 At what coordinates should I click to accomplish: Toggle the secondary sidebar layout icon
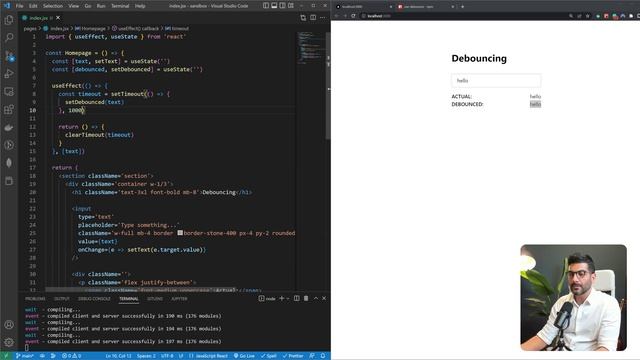[282, 6]
